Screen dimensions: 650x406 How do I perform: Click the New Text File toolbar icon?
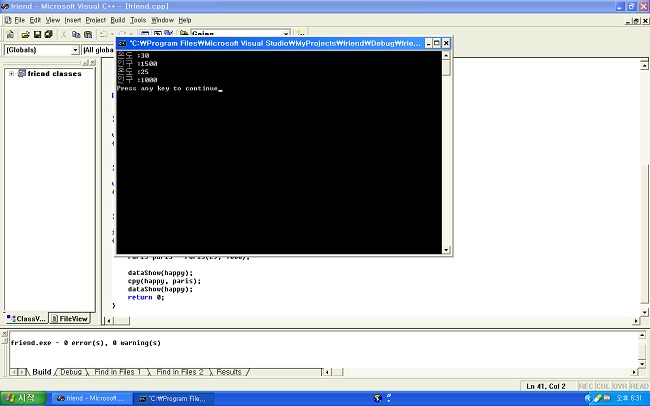point(11,34)
